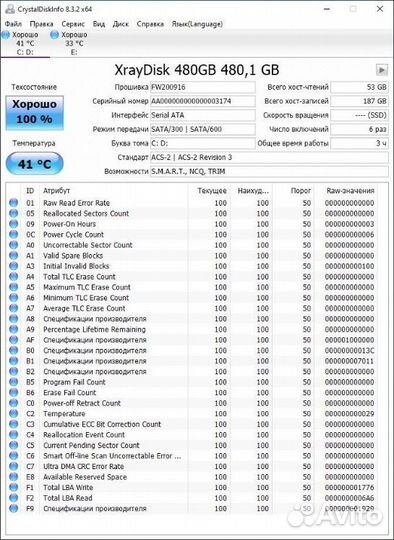The height and width of the screenshot is (540, 394).
Task: Click the CrystalDiskInfo title bar icon
Action: pos(10,9)
